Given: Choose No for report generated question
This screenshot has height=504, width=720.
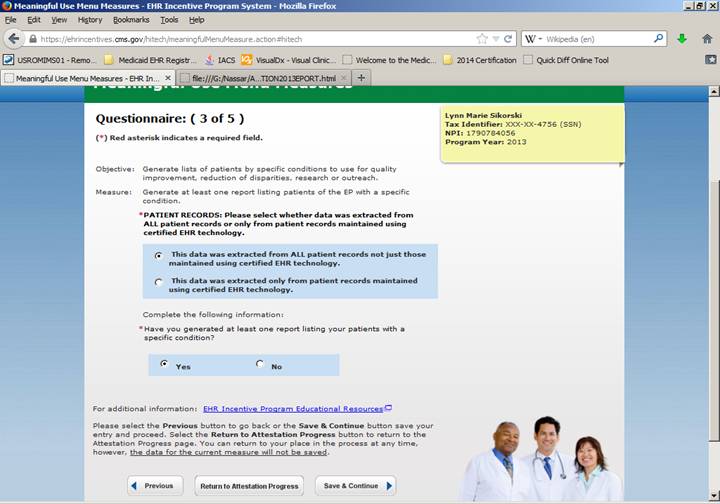Looking at the screenshot, I should (261, 365).
